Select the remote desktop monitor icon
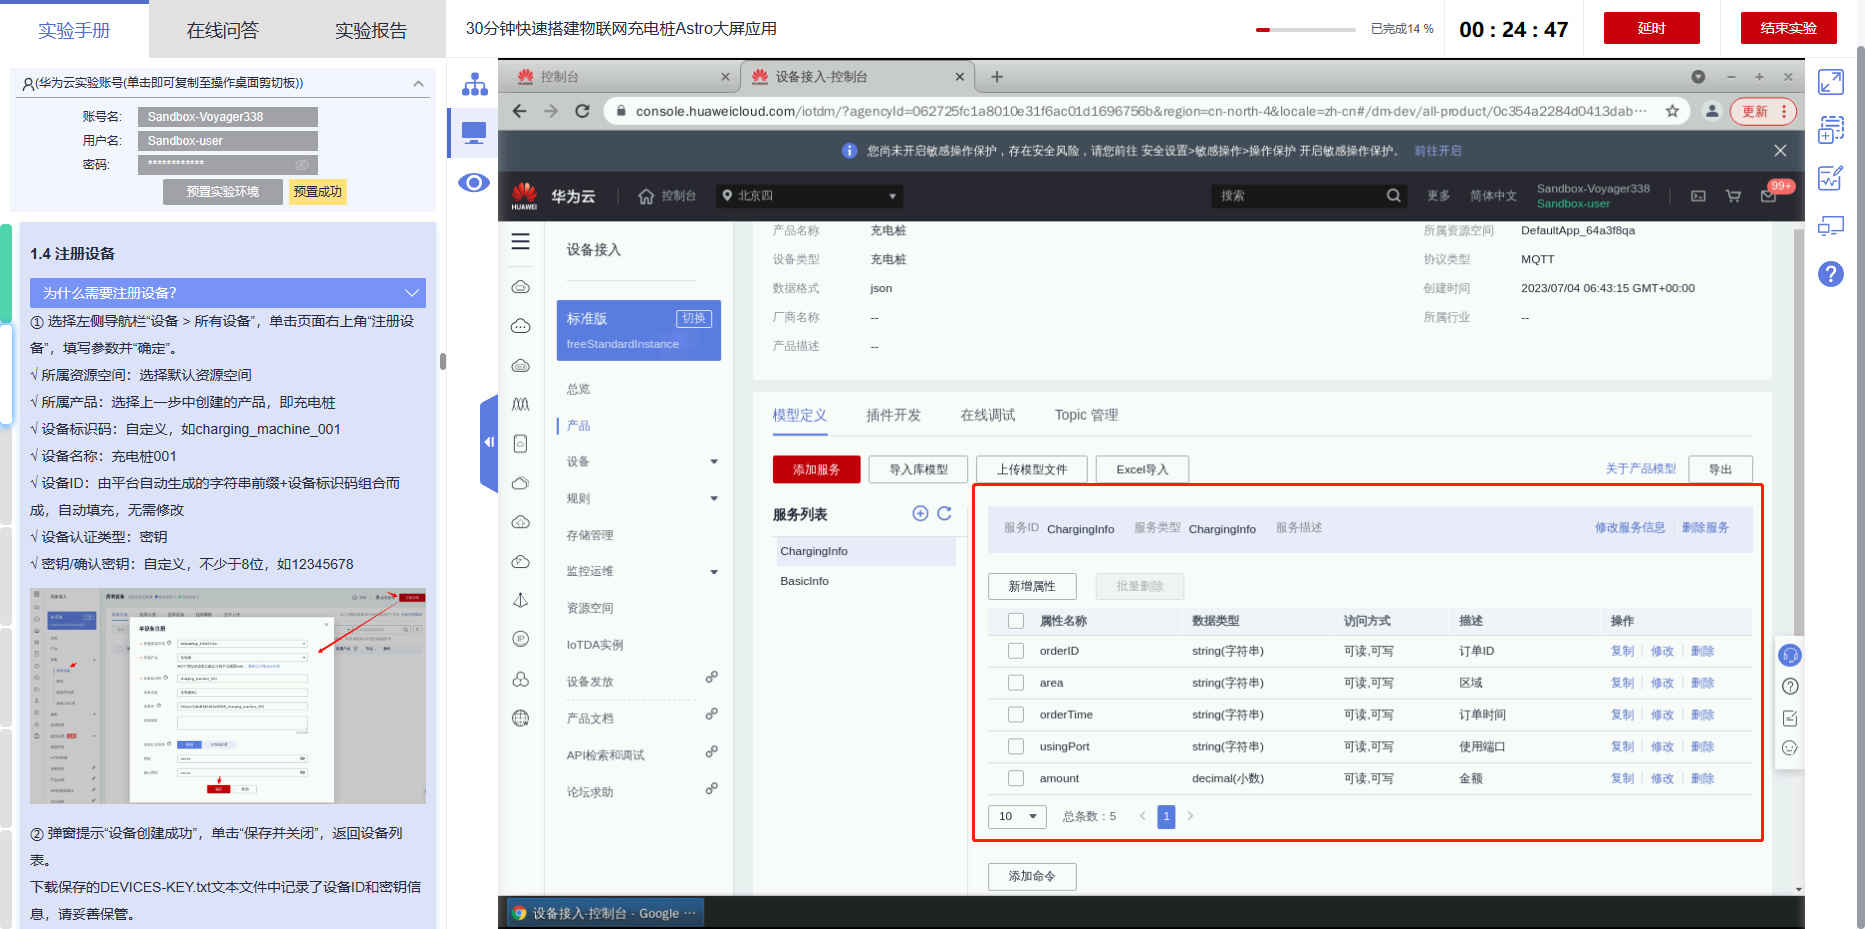Screen dimensions: 1865x929 click(x=474, y=132)
